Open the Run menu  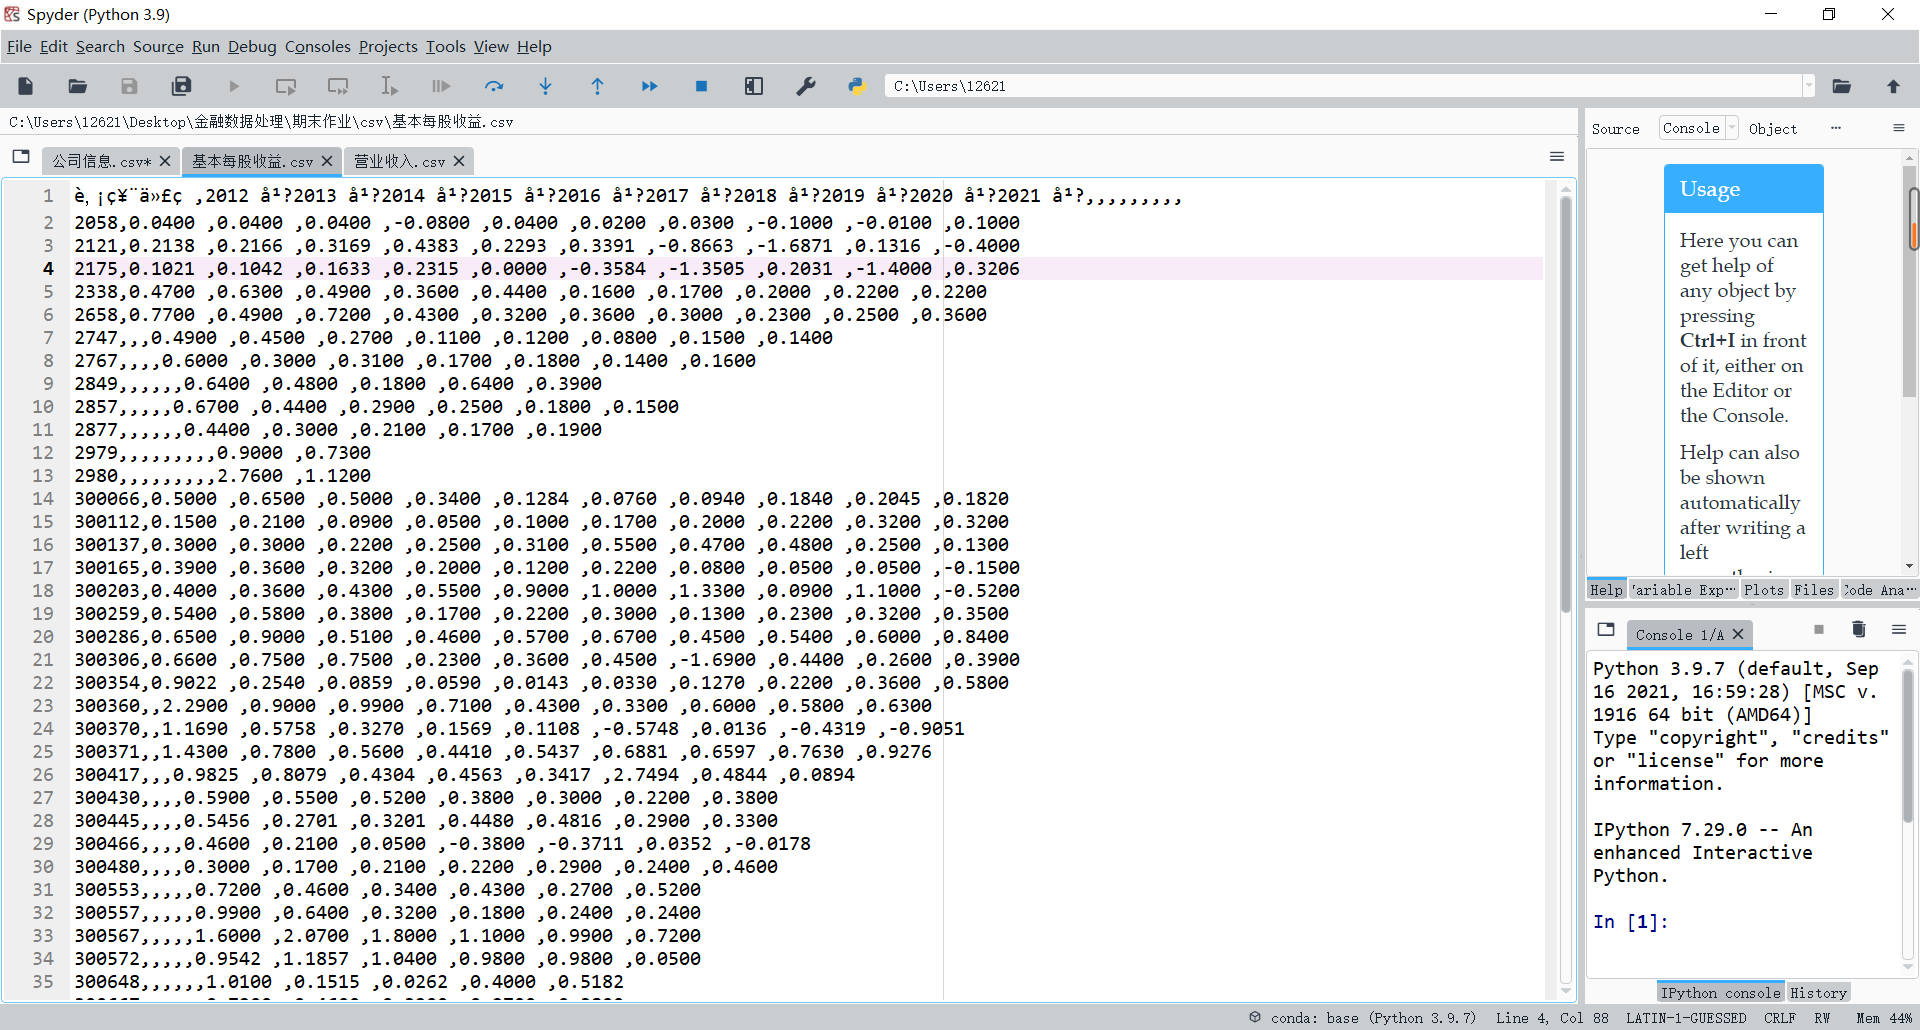[x=205, y=46]
